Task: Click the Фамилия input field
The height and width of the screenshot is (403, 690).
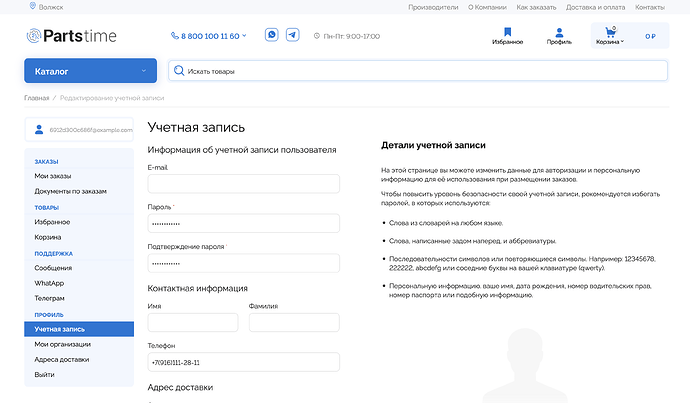Action: [x=294, y=323]
